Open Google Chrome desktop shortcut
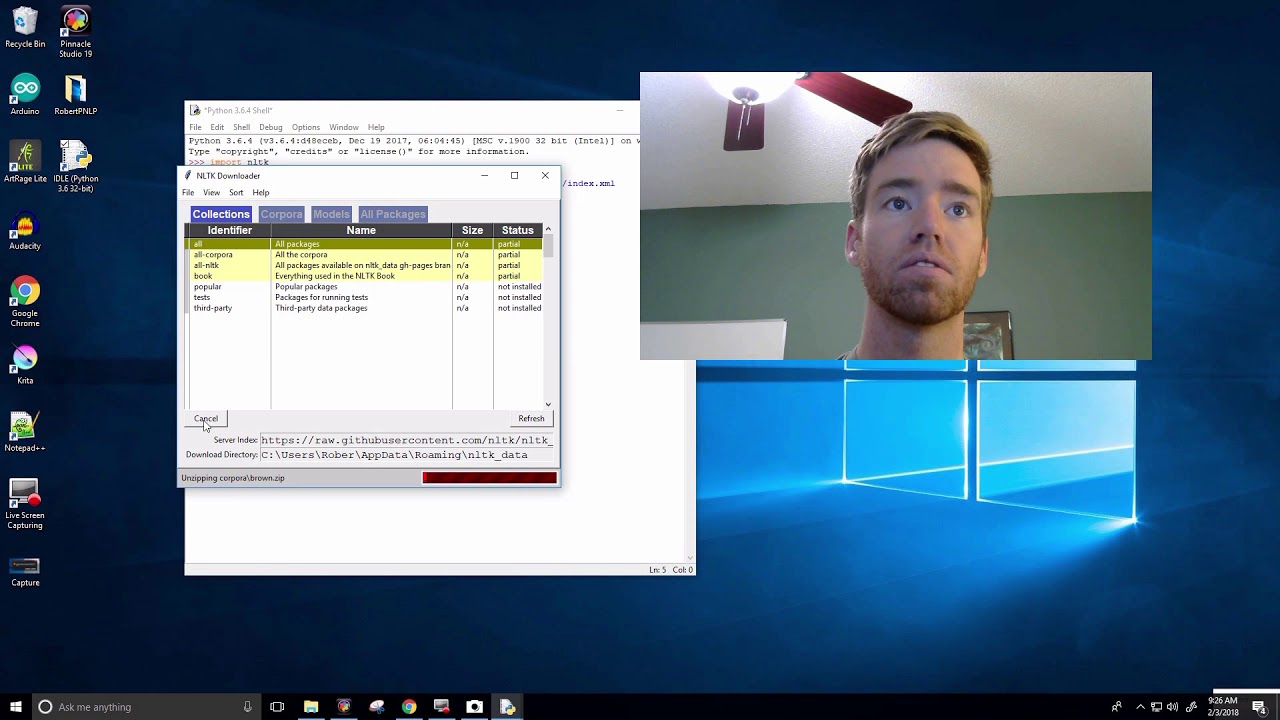Viewport: 1280px width, 720px height. tap(25, 302)
